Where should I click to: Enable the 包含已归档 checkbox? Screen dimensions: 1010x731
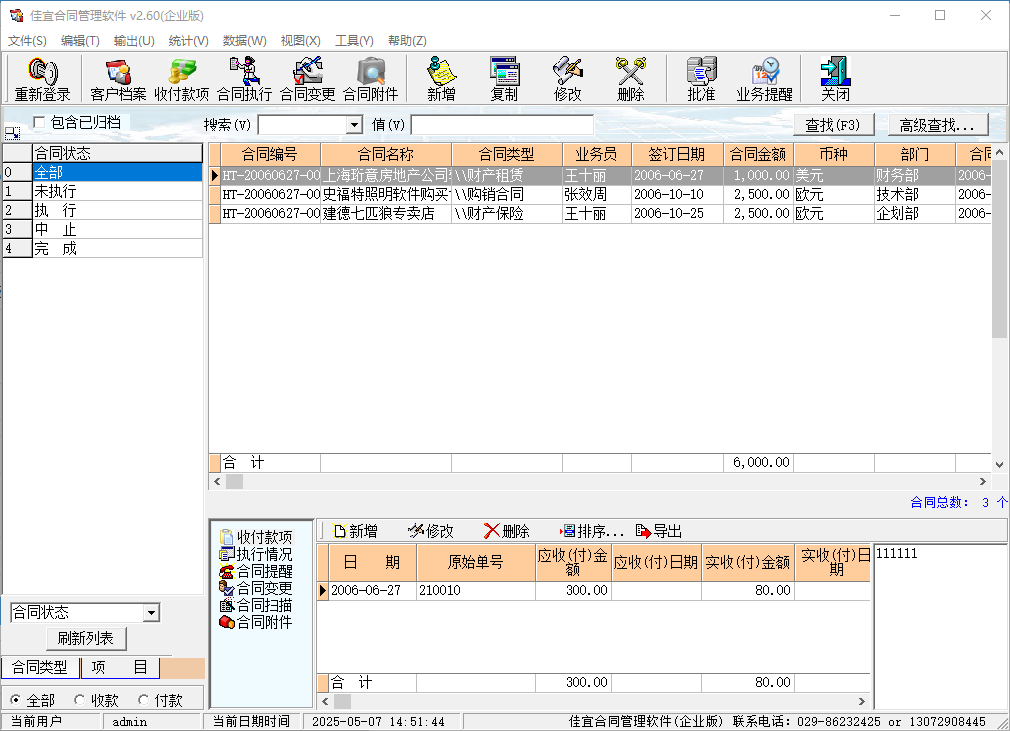tap(40, 122)
